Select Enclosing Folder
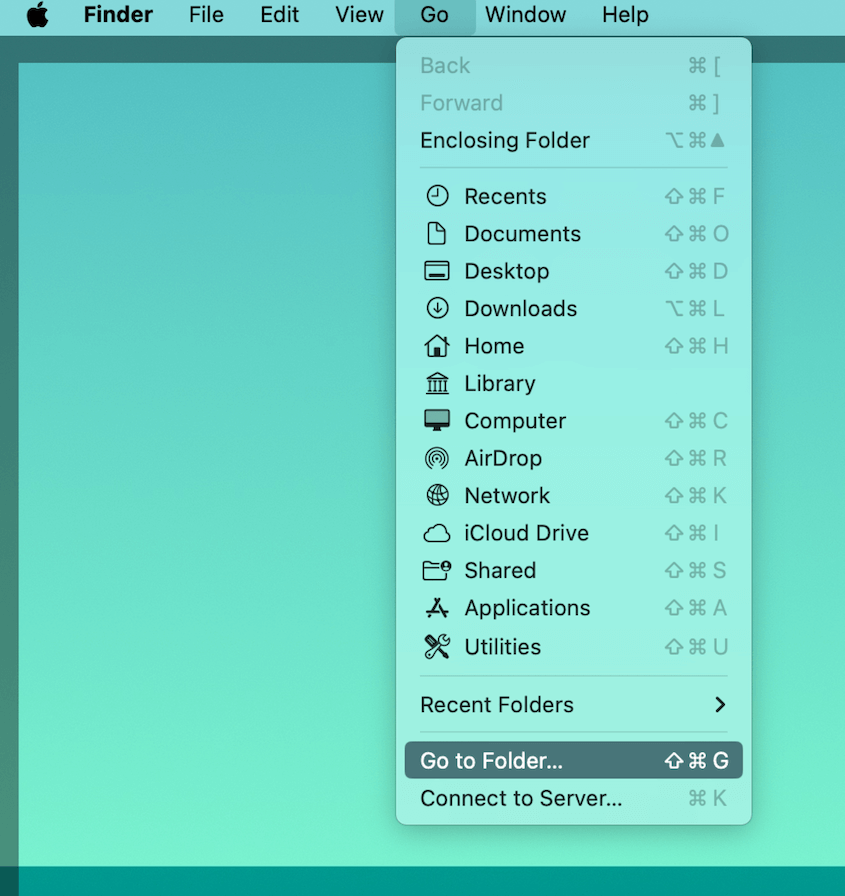845x896 pixels. (505, 140)
